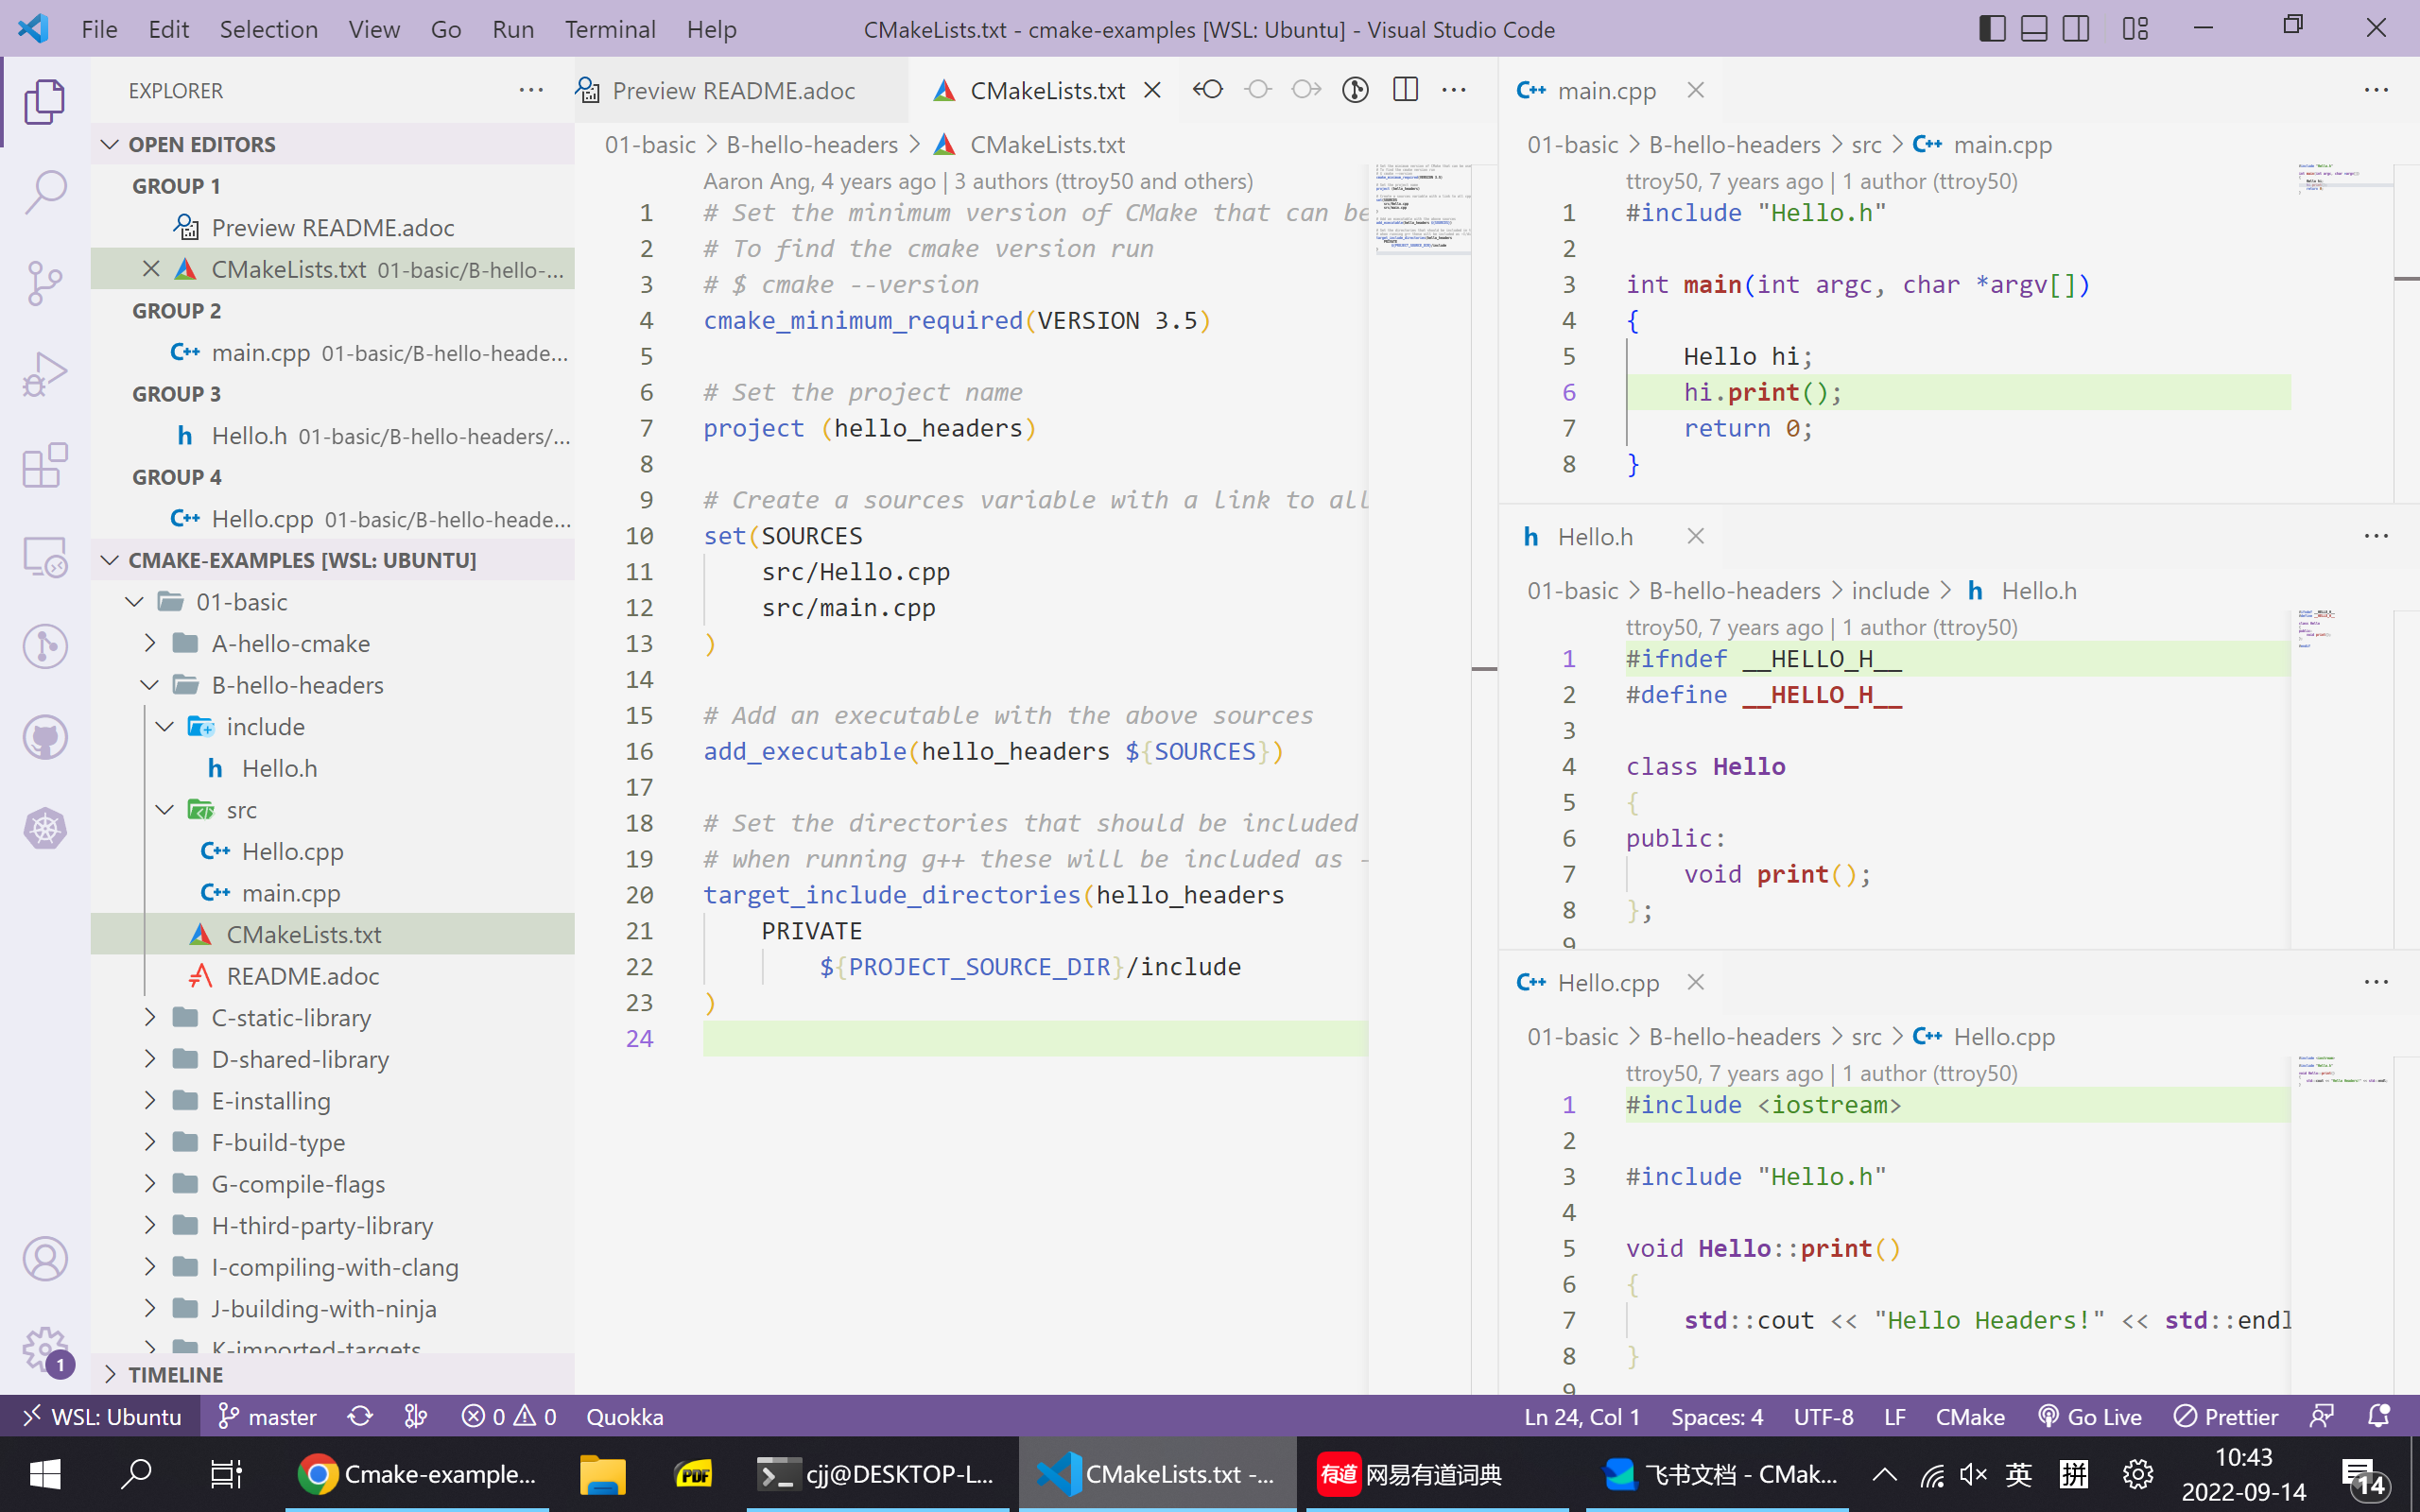2420x1512 pixels.
Task: Open the Run and Debug view
Action: pos(45,374)
